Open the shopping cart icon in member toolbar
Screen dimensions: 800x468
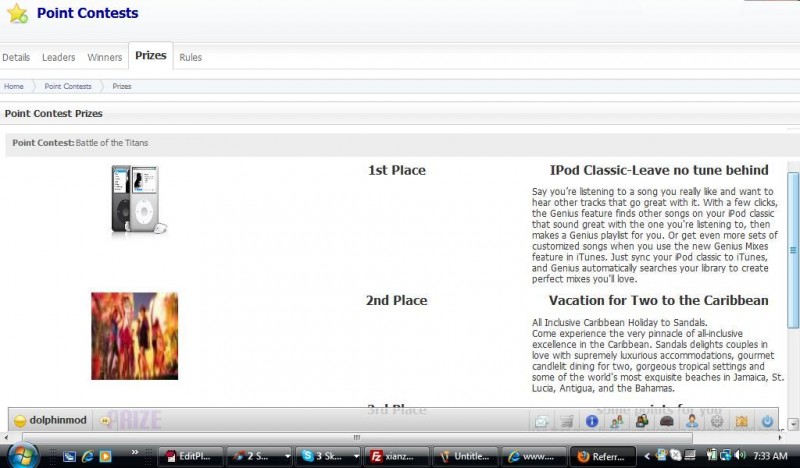566,421
